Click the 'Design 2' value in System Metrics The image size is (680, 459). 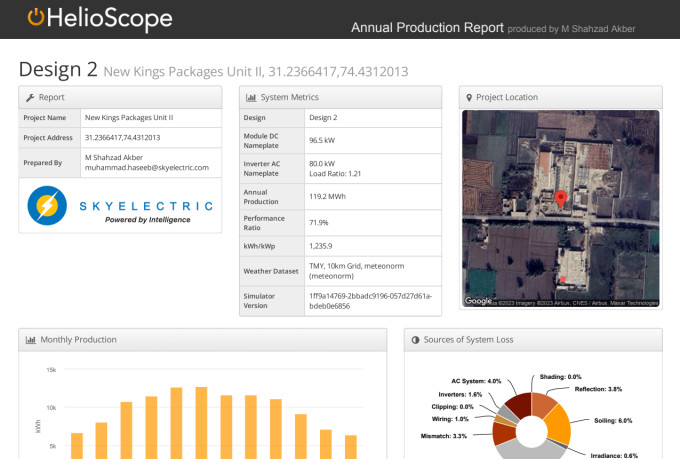tap(323, 118)
